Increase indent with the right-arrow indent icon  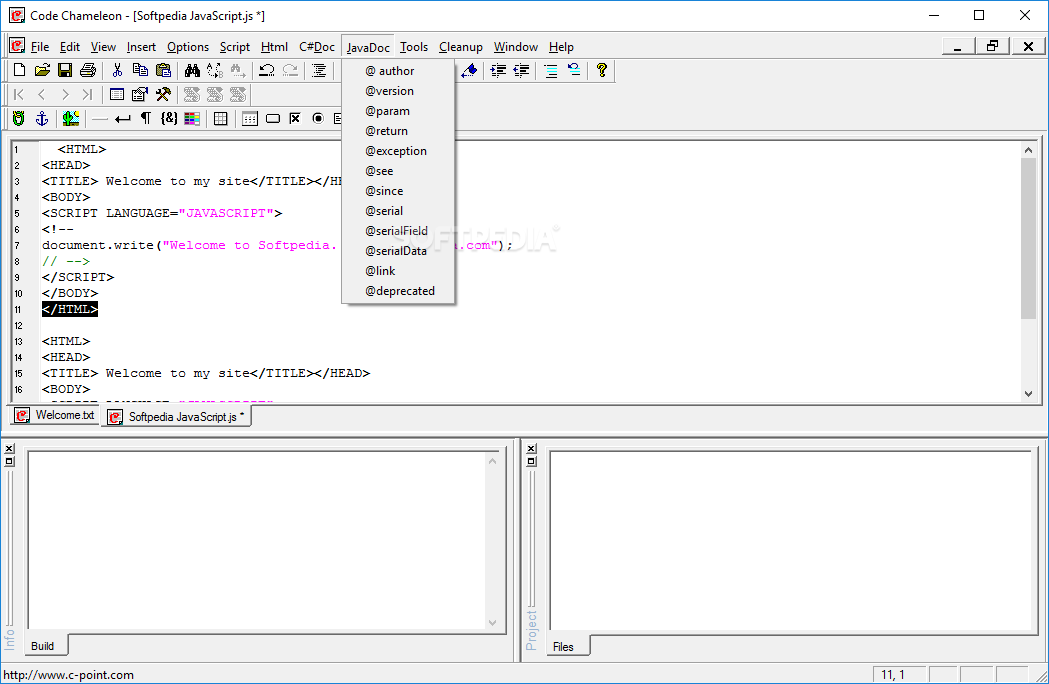point(498,70)
